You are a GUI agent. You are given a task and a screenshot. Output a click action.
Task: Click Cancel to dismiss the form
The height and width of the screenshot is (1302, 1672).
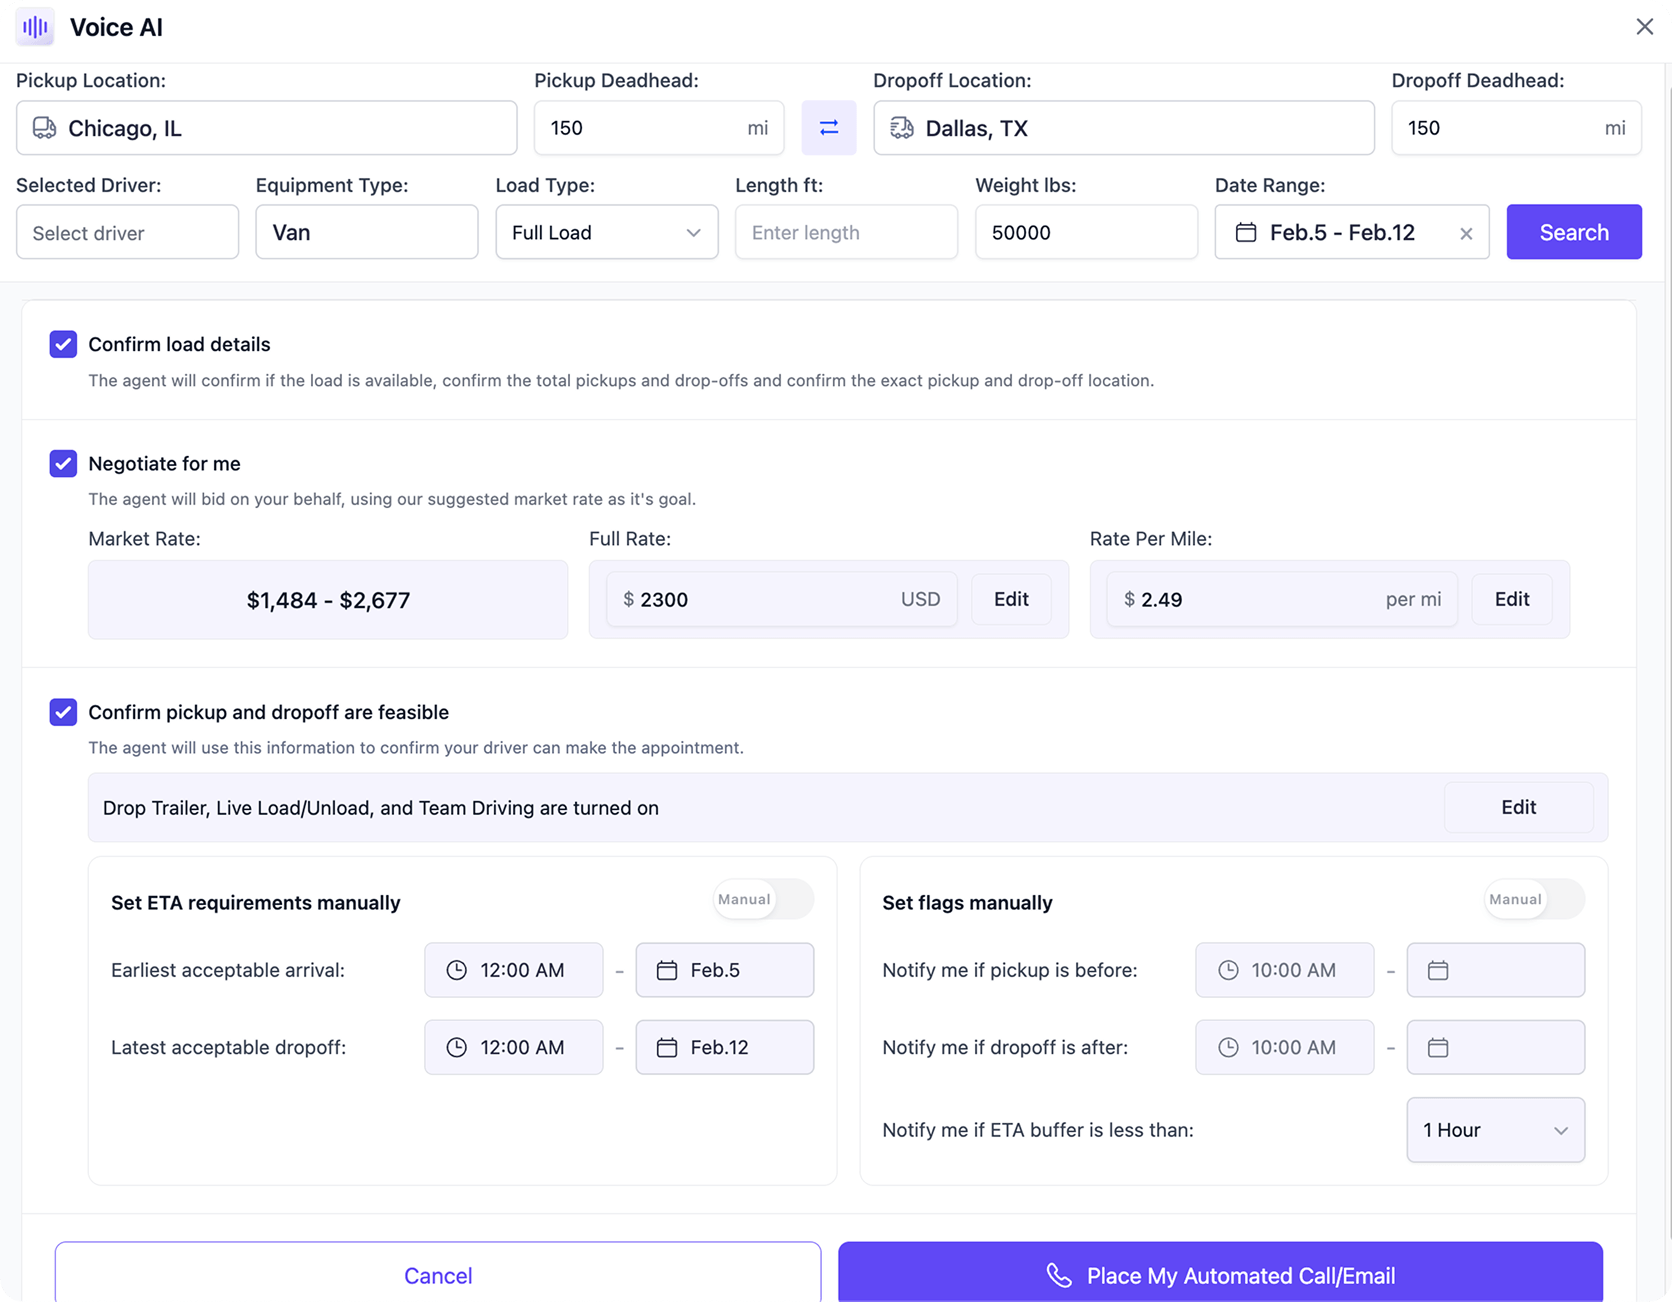click(x=438, y=1274)
